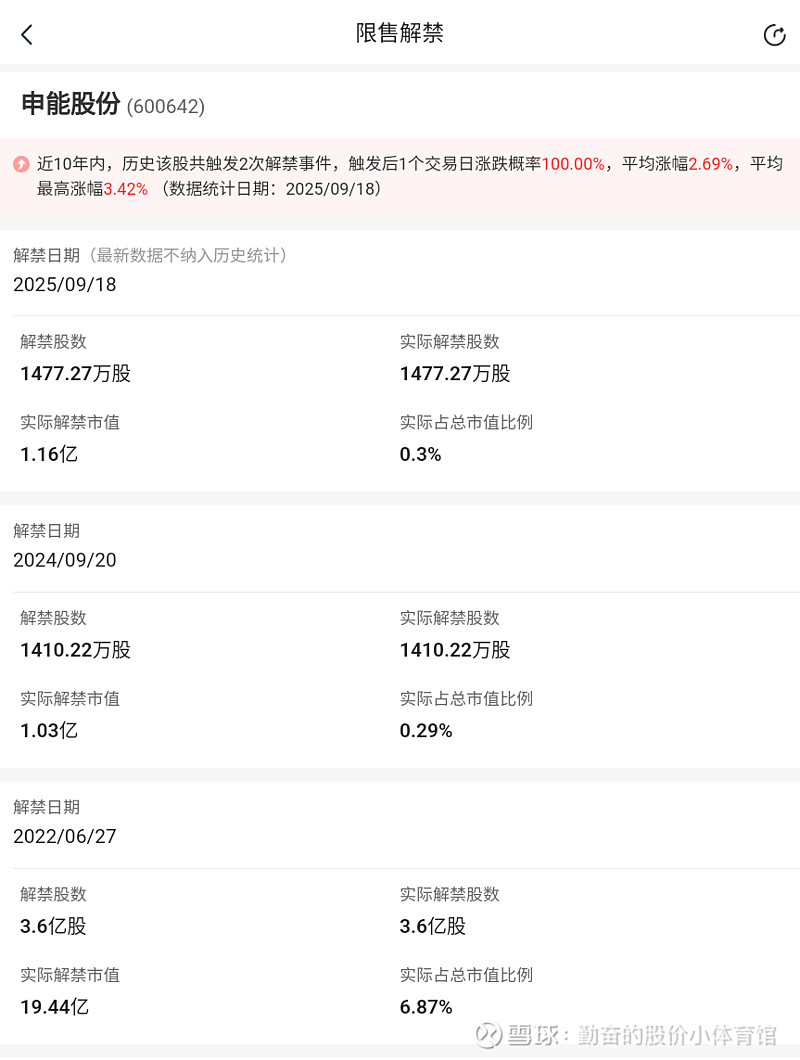Click the 6.87% market cap ratio

(x=426, y=1006)
